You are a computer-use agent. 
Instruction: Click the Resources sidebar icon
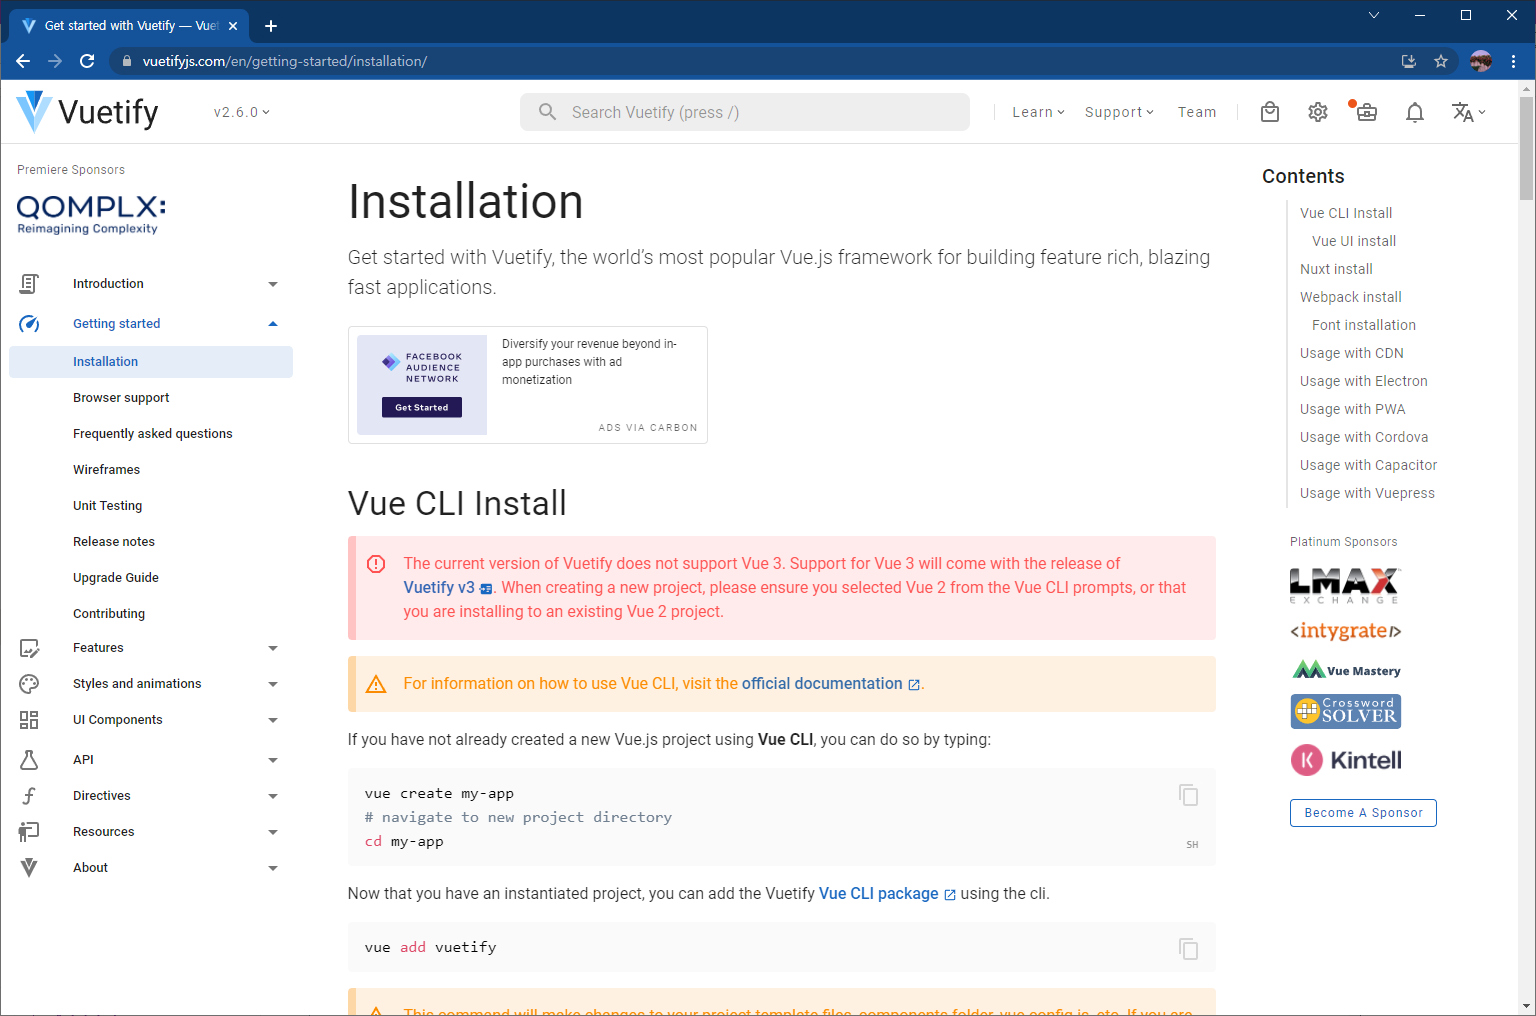29,832
